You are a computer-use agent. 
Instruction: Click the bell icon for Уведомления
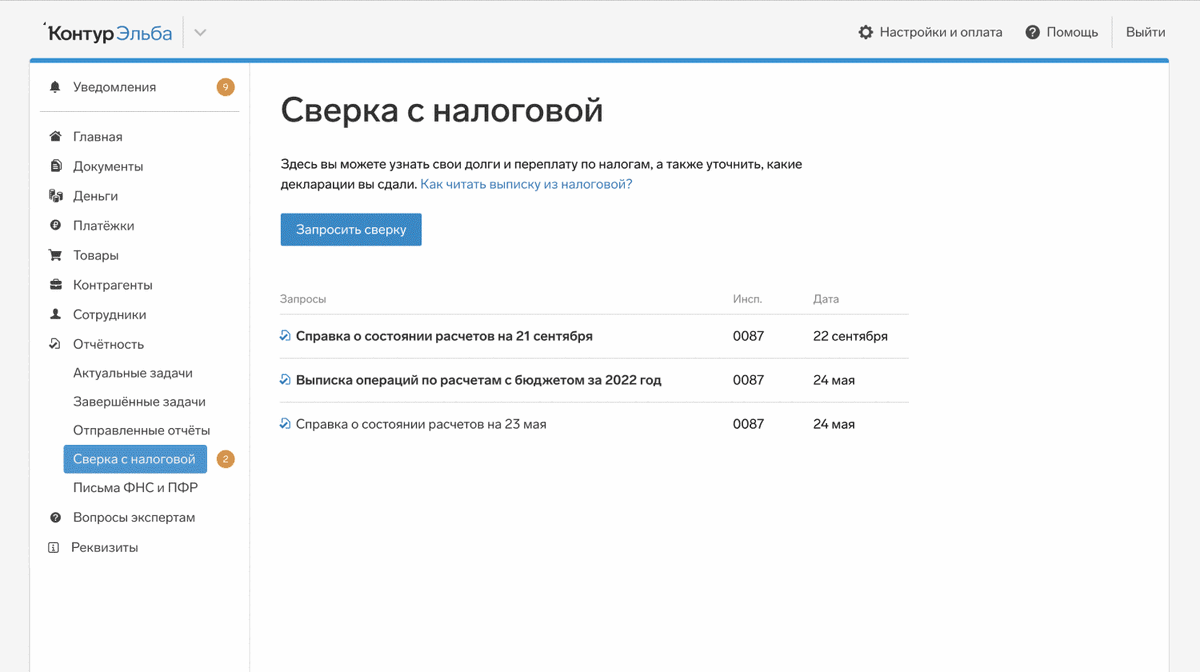pyautogui.click(x=55, y=87)
